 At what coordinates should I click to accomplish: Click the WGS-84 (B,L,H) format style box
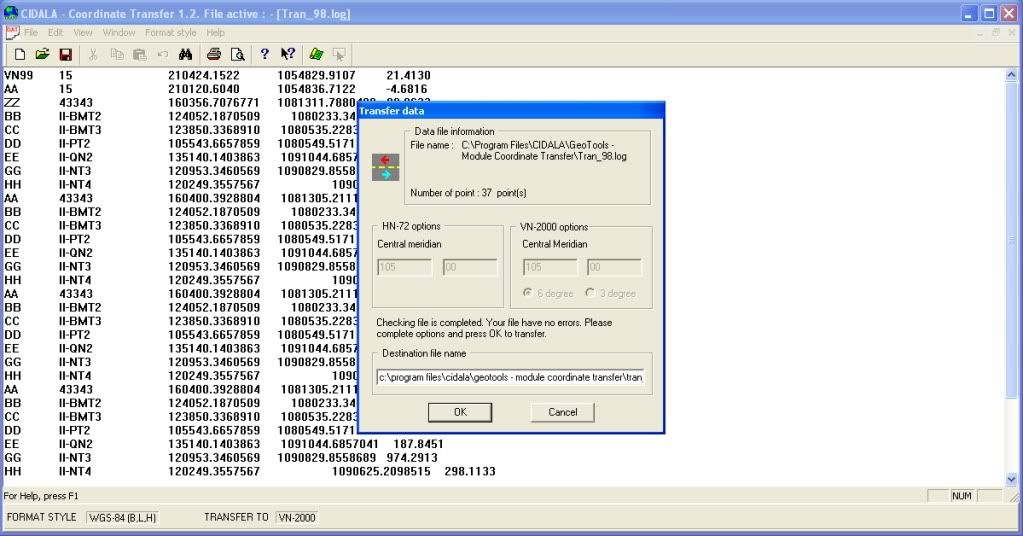122,518
